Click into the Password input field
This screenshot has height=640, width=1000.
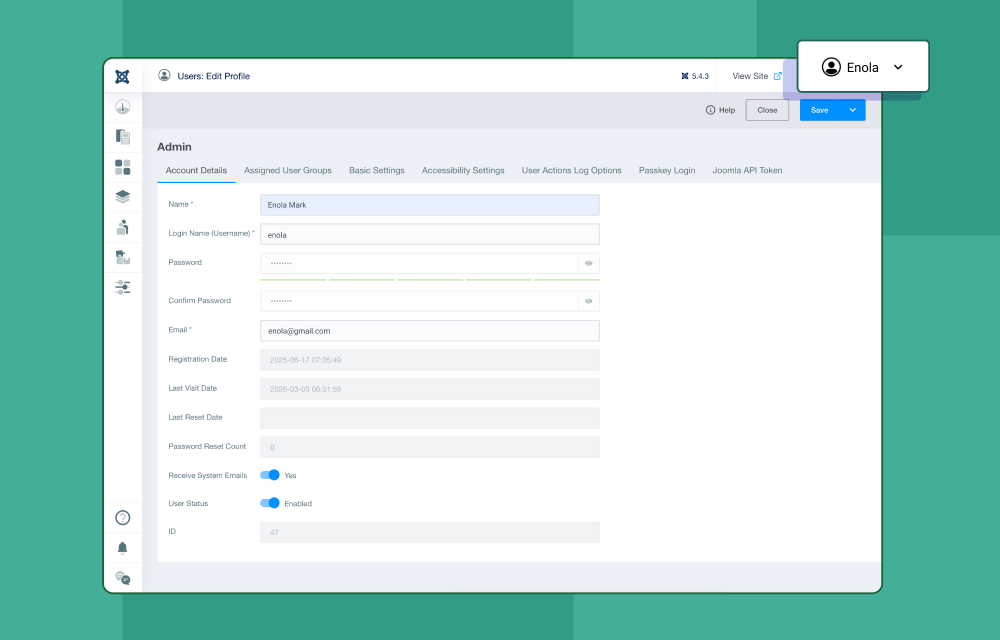tap(420, 263)
